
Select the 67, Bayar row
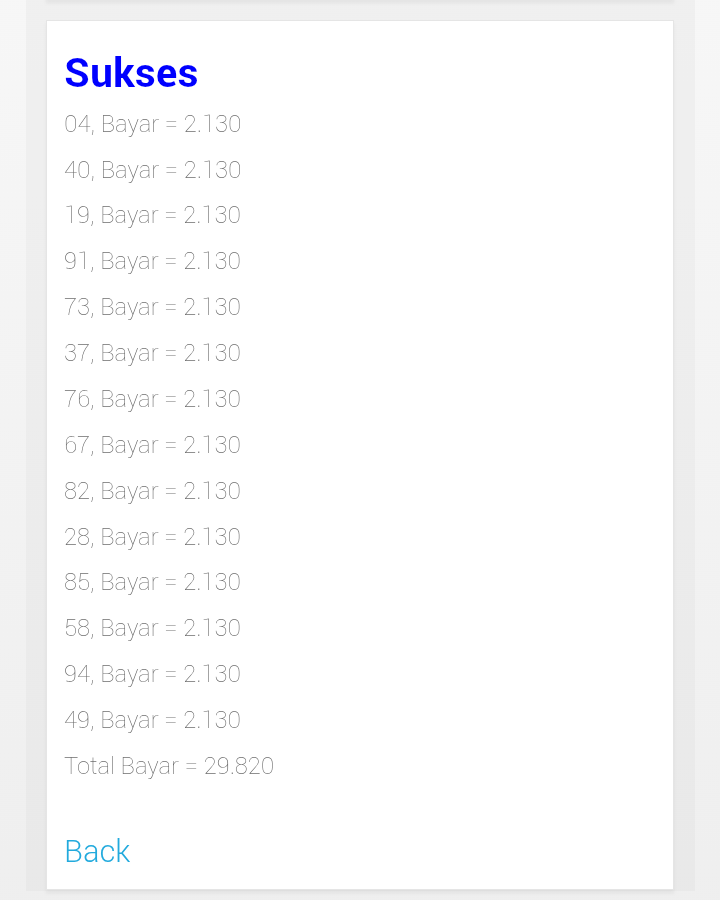(x=152, y=445)
